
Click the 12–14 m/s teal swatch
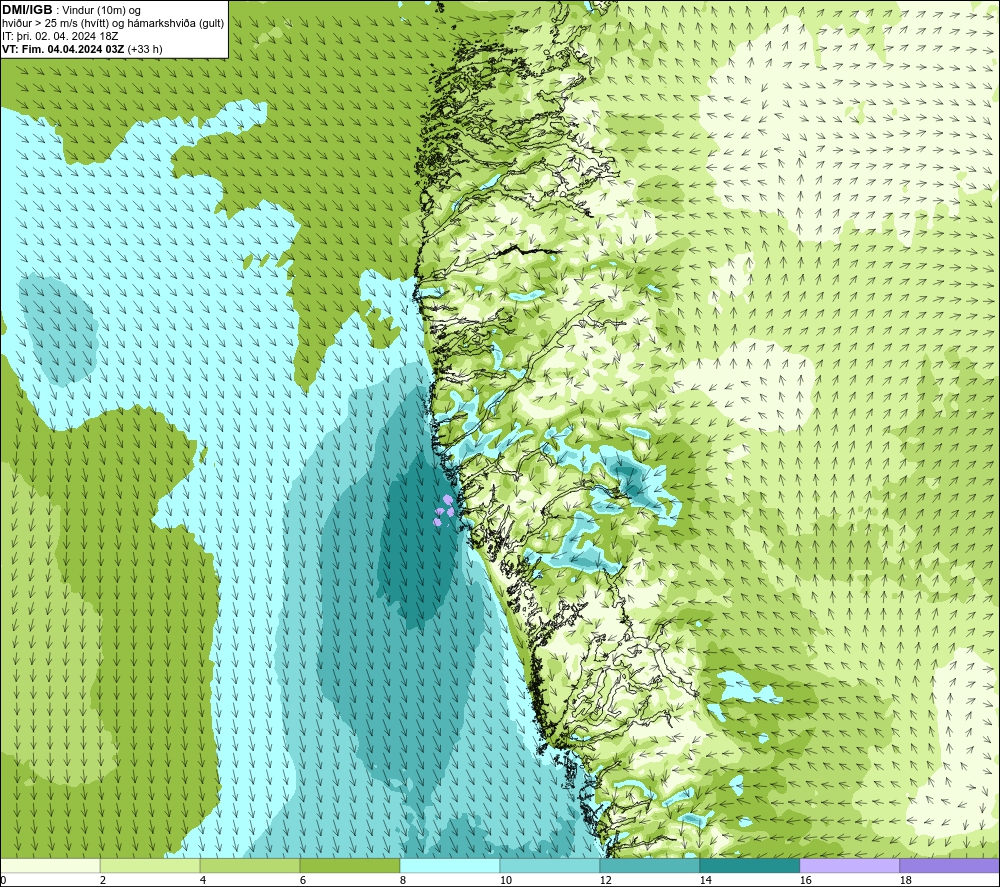[x=649, y=865]
